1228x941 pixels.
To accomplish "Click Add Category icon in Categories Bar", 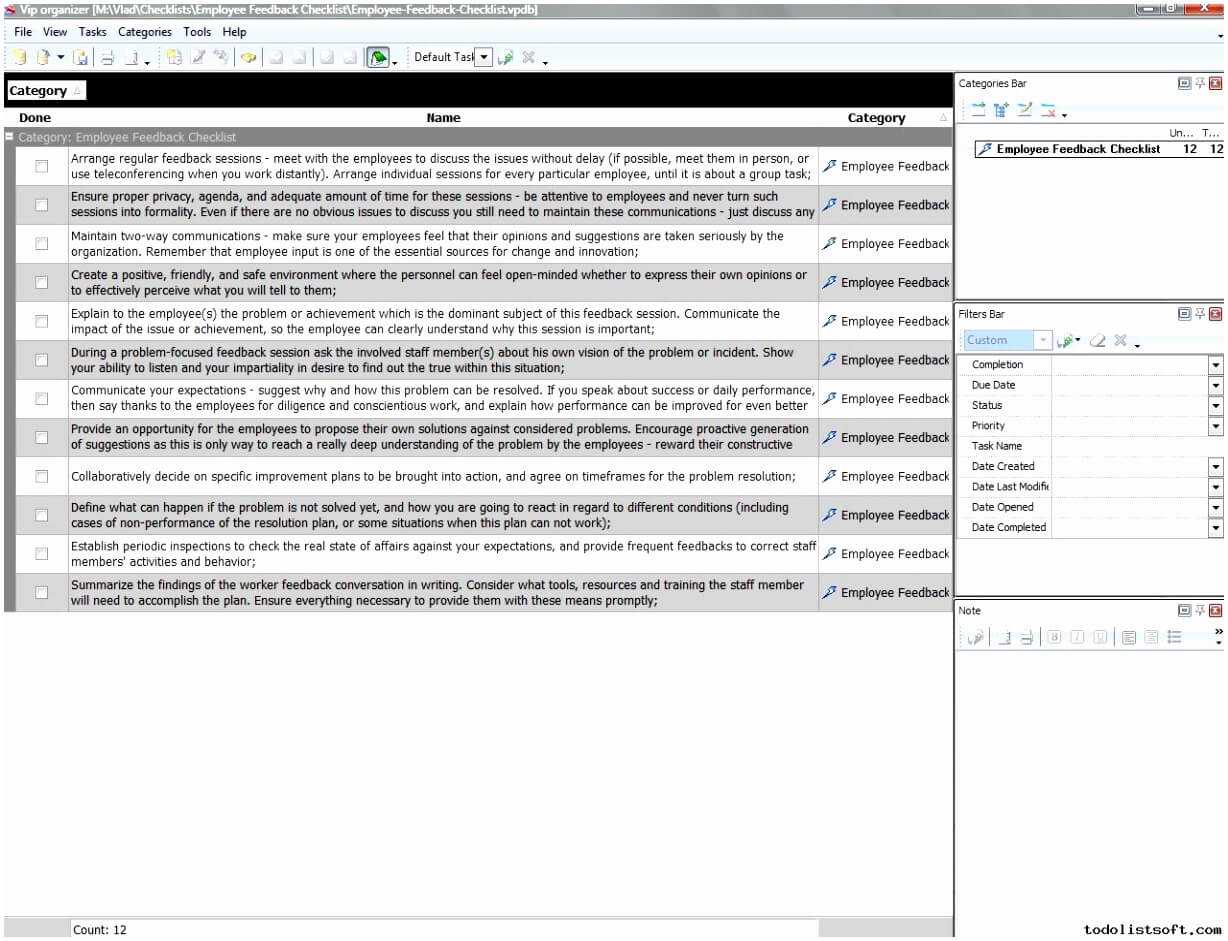I will [978, 110].
